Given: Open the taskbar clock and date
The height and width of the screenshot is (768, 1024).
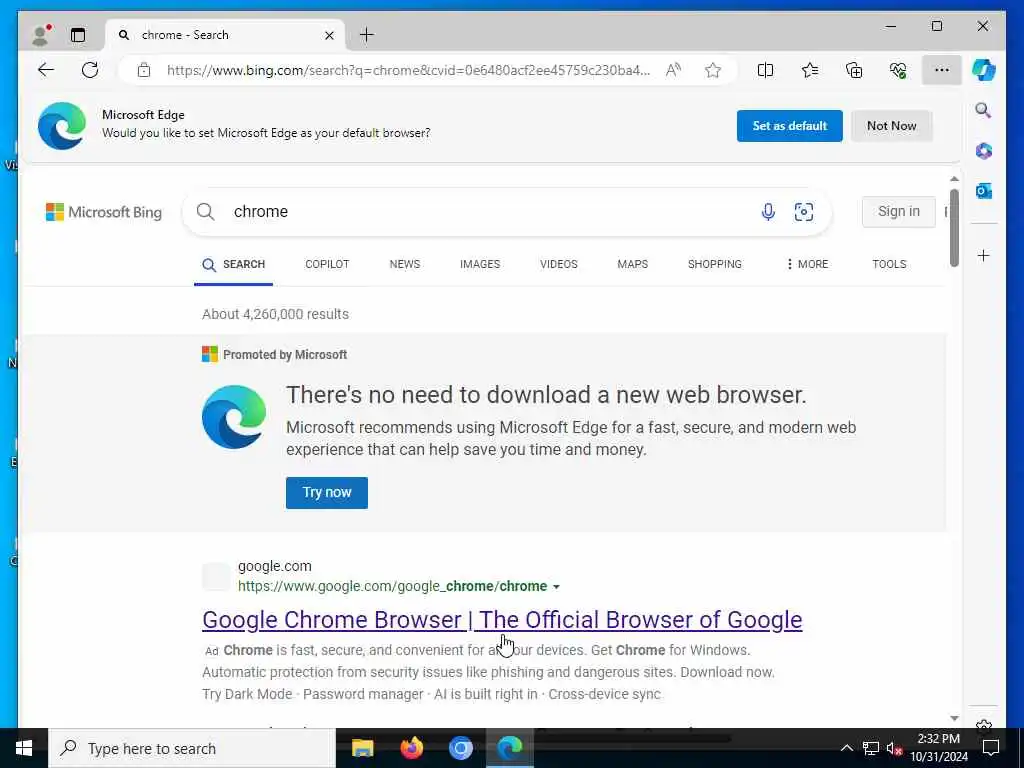Looking at the screenshot, I should [939, 748].
